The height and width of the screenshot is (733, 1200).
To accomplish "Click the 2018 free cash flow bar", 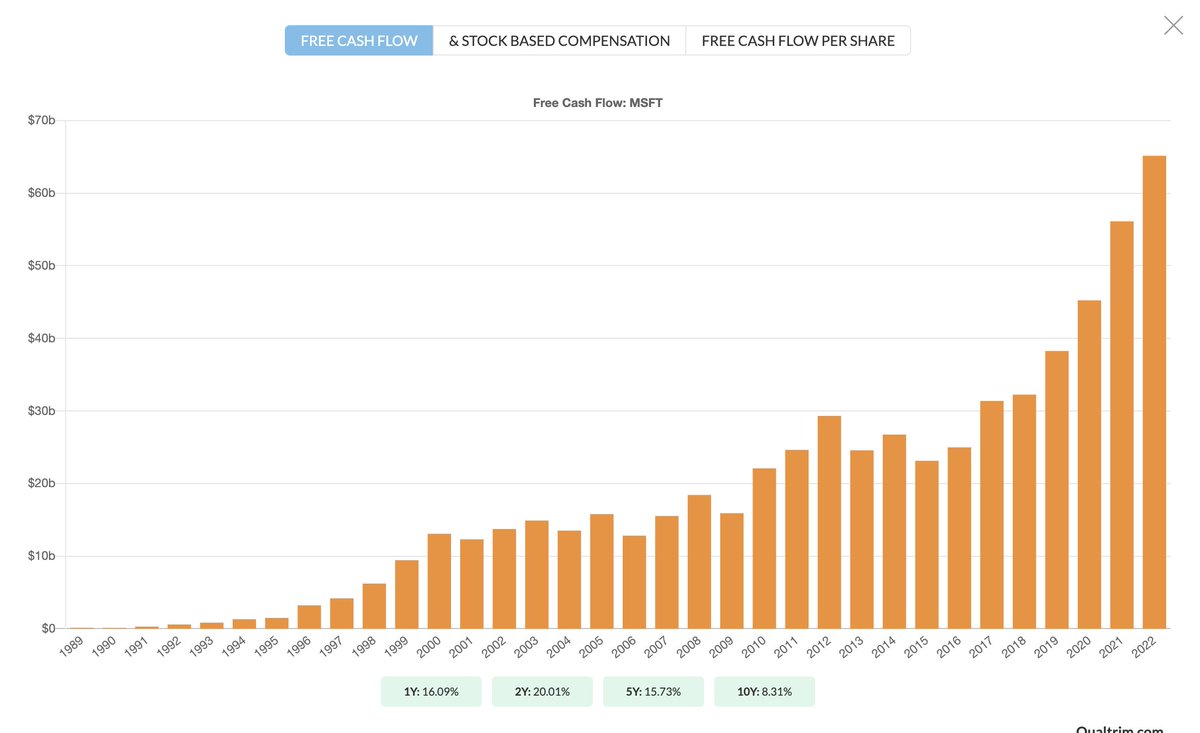I will (1024, 512).
